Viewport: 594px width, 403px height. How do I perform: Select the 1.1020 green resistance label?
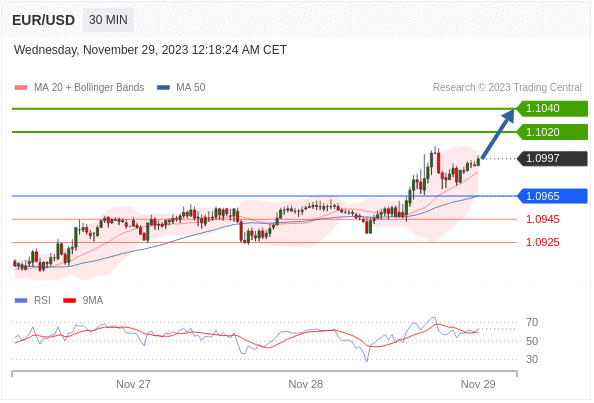click(x=553, y=132)
